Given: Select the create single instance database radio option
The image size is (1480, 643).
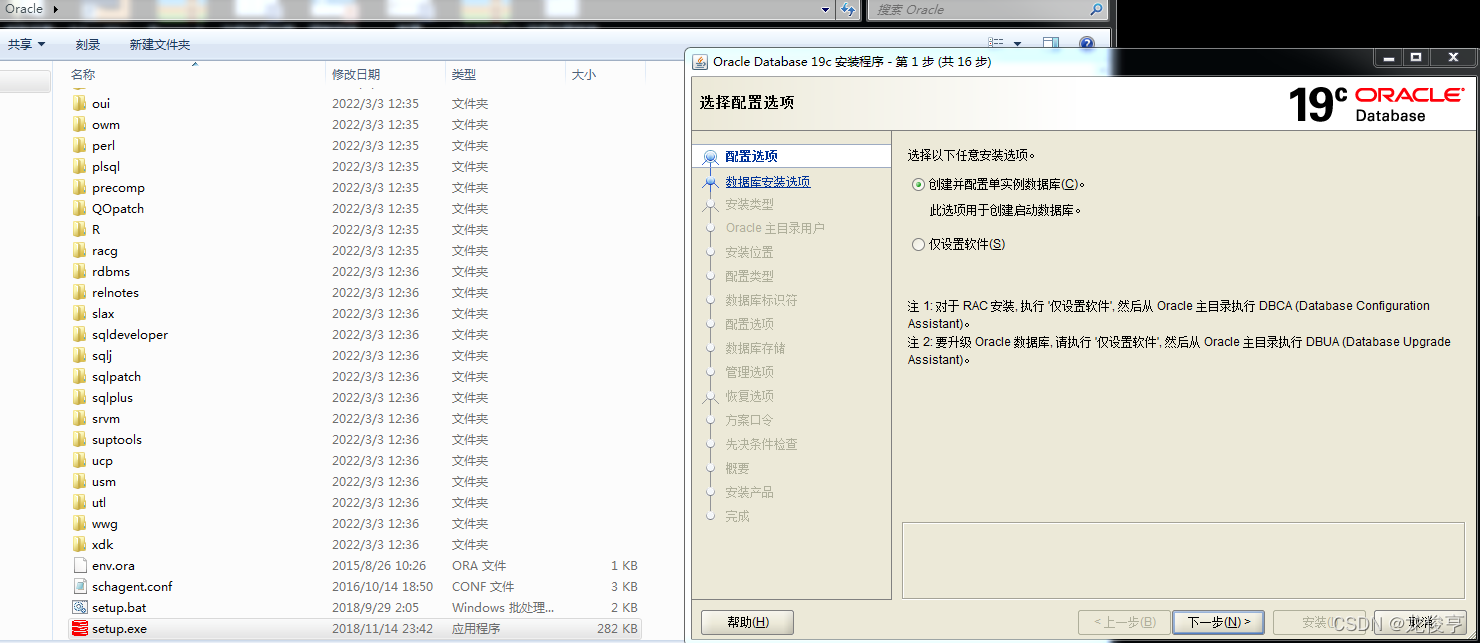Looking at the screenshot, I should point(918,184).
